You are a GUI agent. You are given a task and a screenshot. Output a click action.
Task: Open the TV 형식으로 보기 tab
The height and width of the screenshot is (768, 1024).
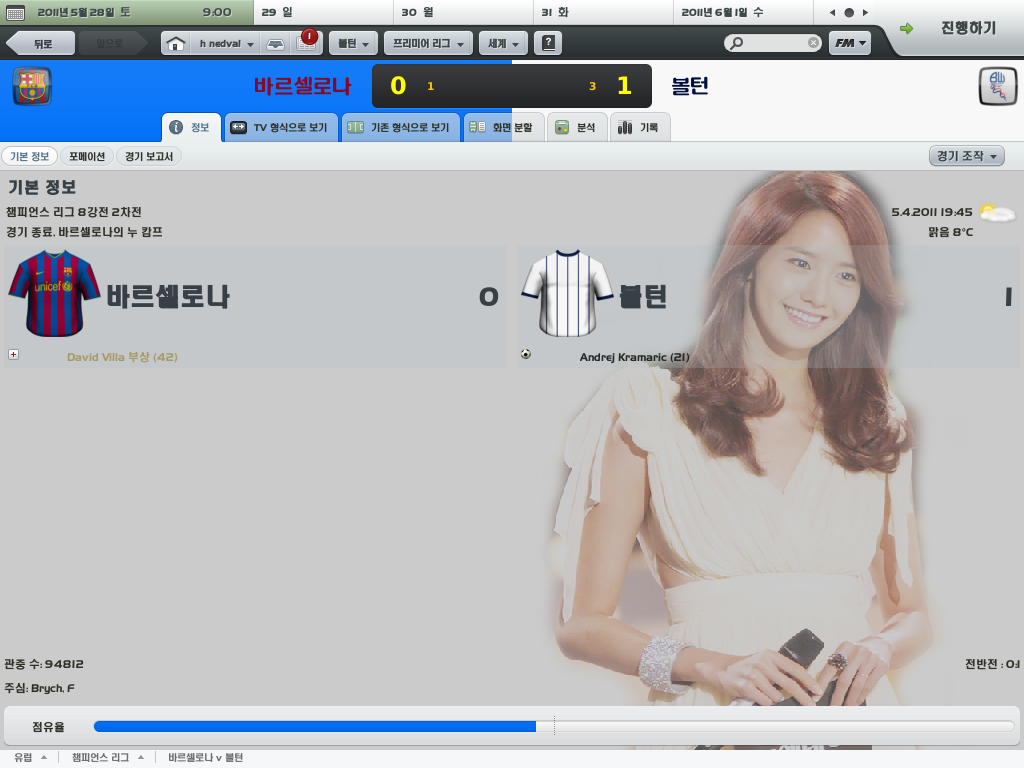pyautogui.click(x=280, y=128)
